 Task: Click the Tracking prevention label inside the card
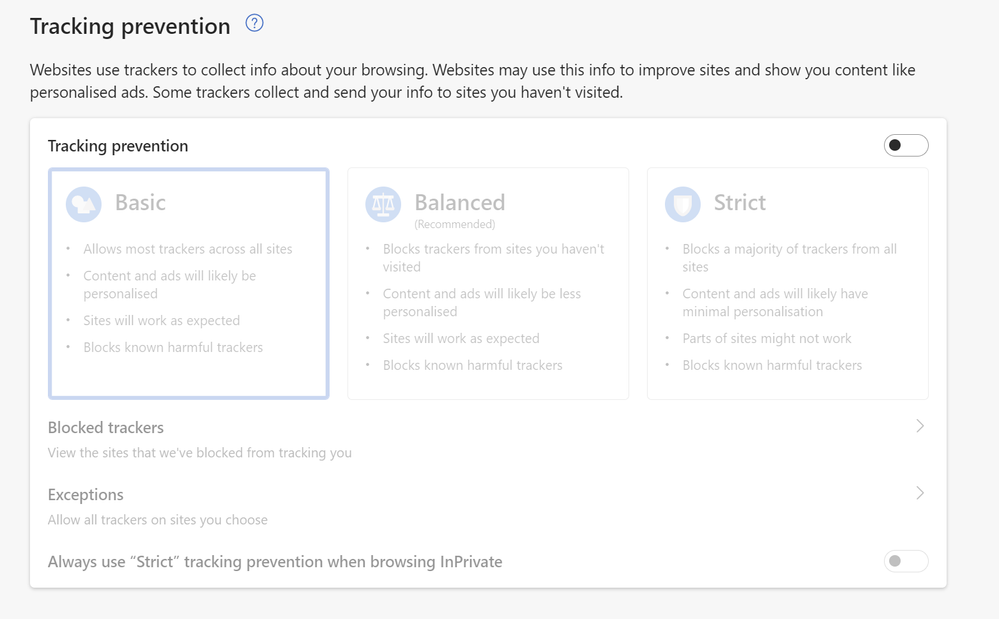coord(118,146)
